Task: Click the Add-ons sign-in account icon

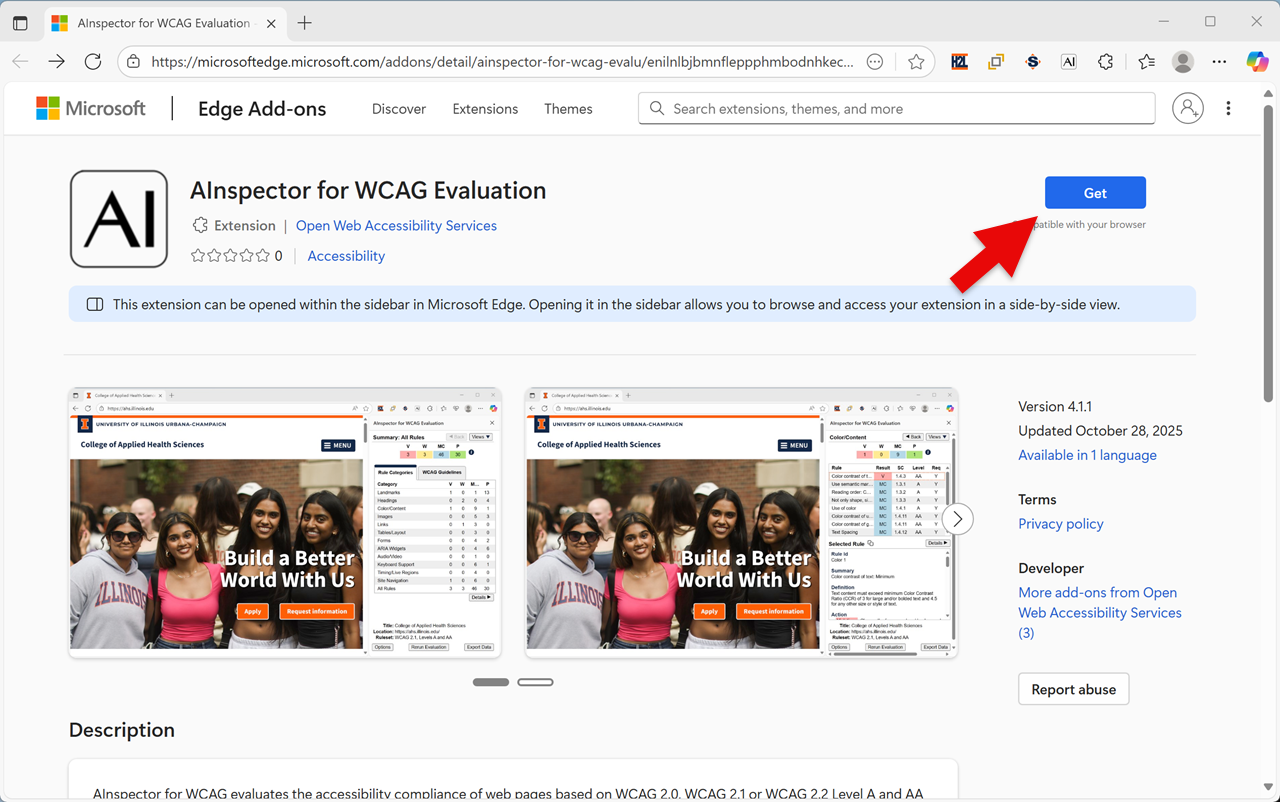Action: 1188,108
